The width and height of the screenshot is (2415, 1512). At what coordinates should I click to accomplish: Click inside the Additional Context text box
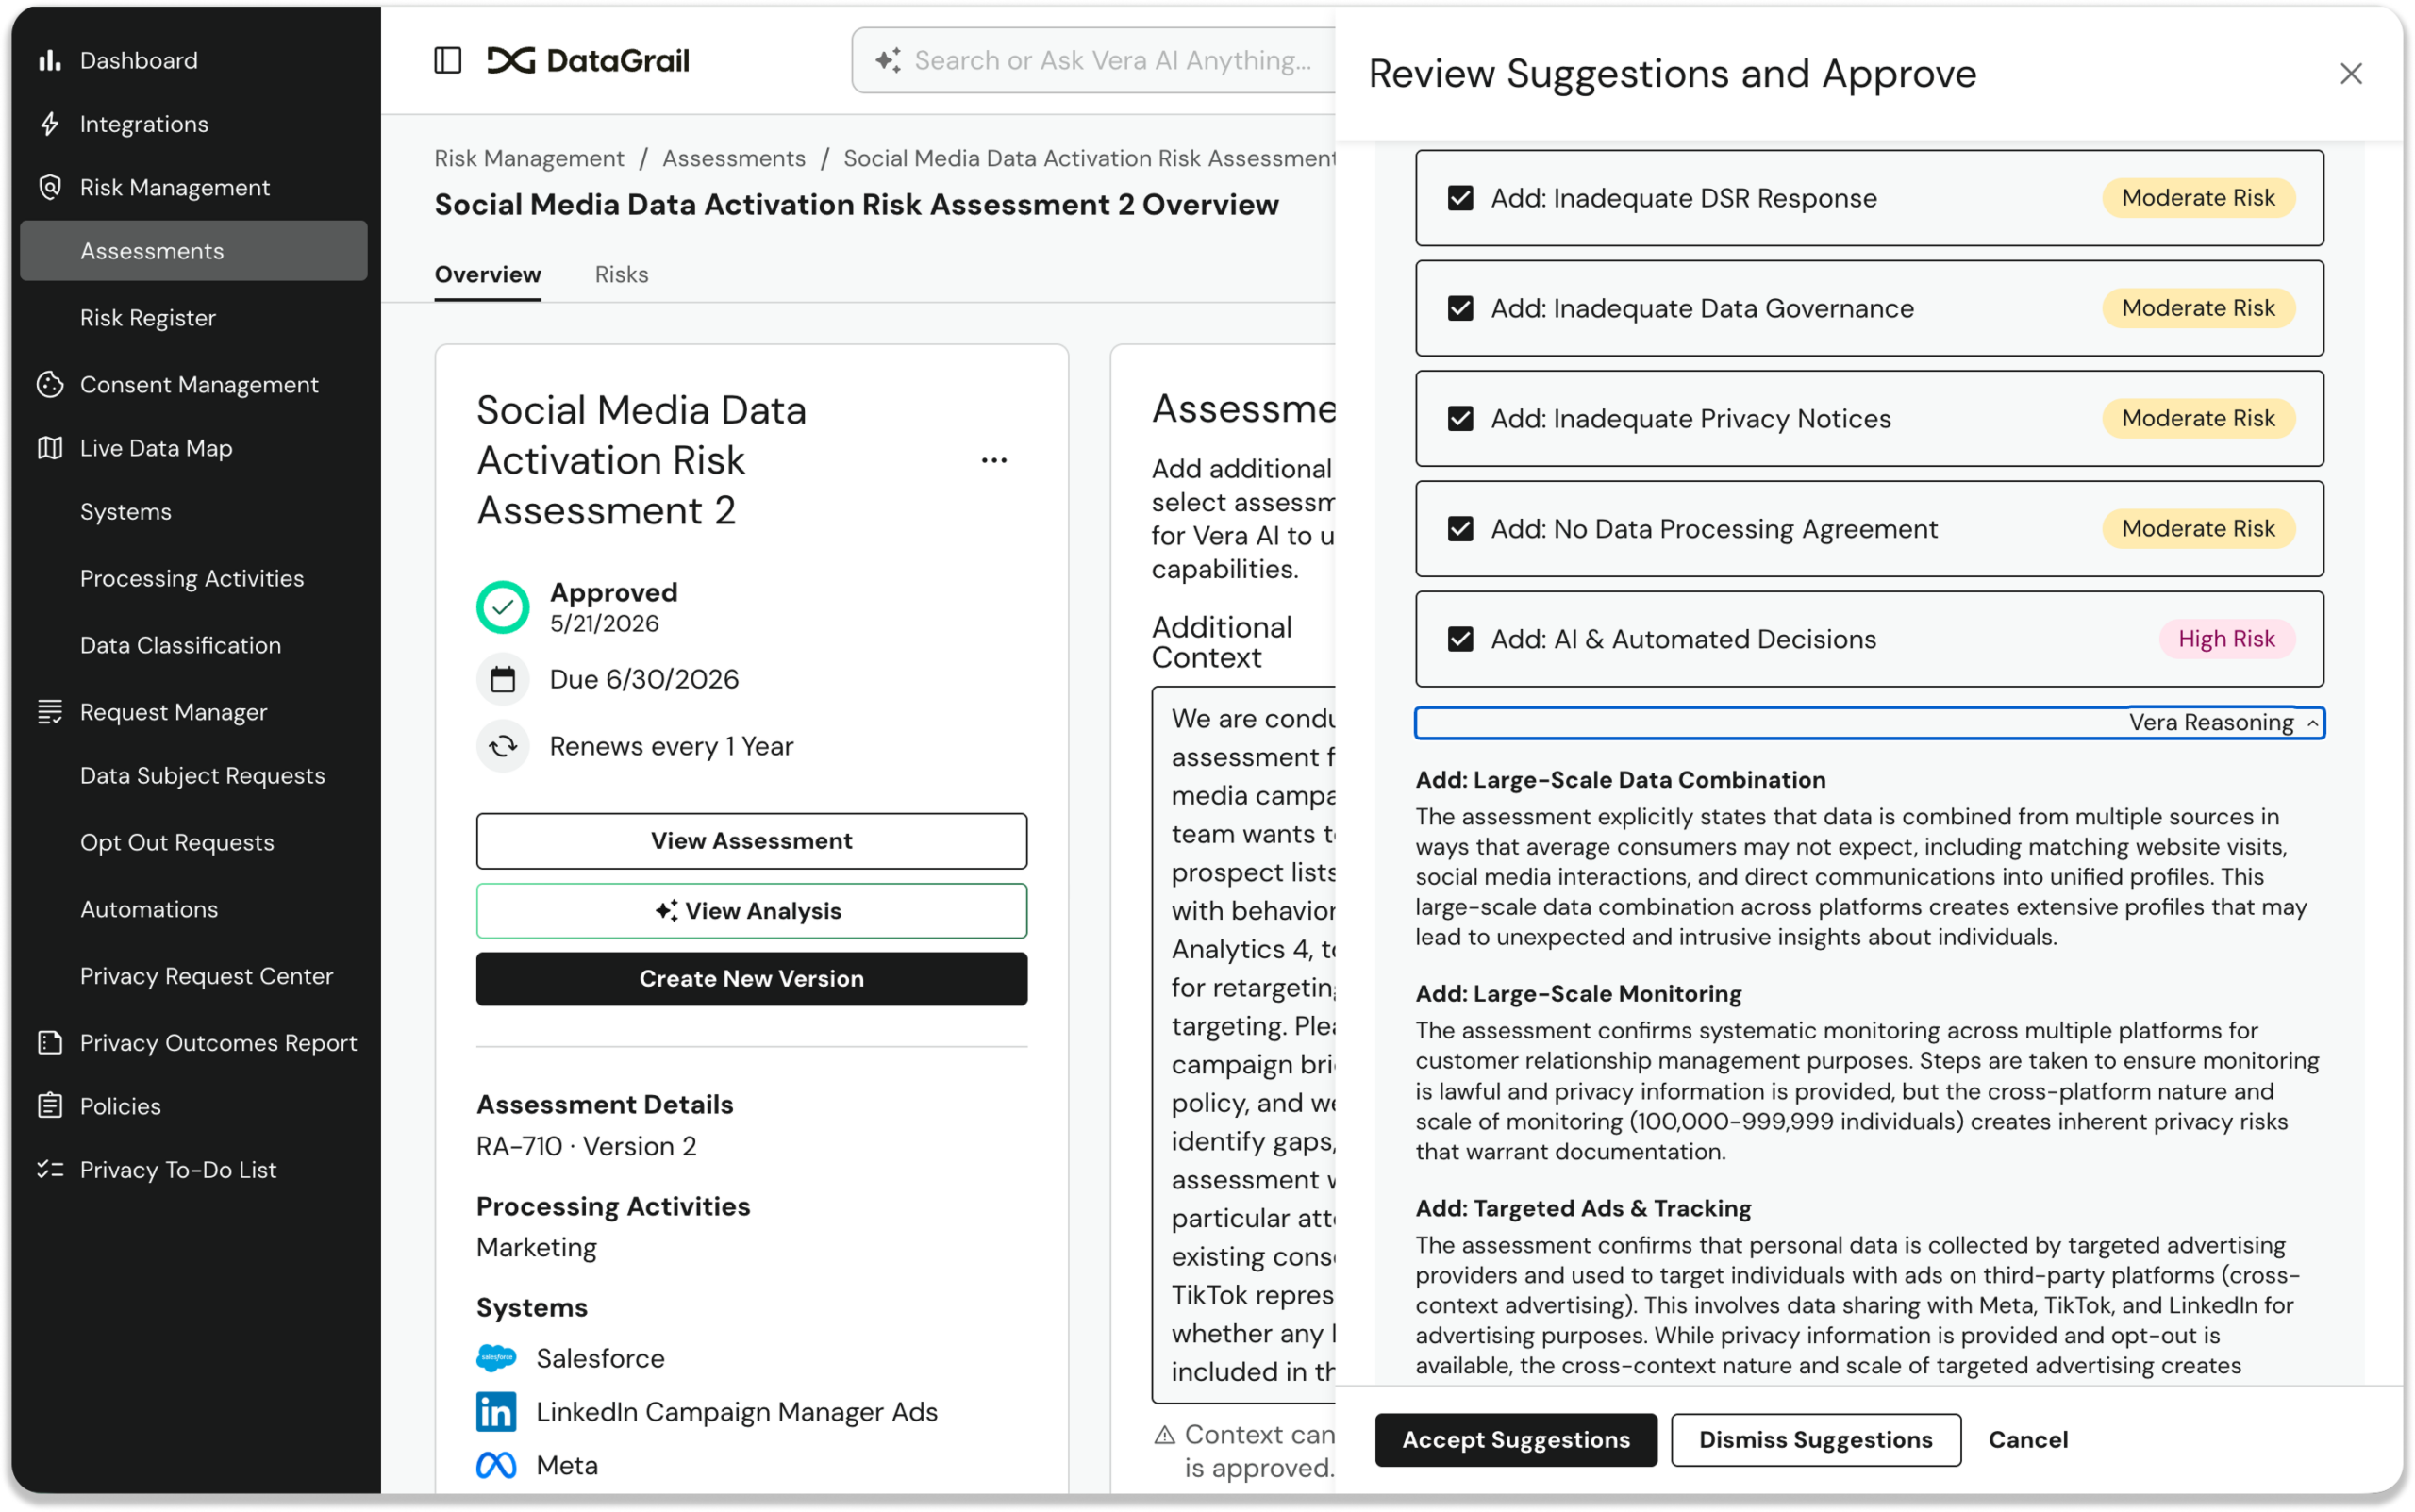pos(1244,1044)
